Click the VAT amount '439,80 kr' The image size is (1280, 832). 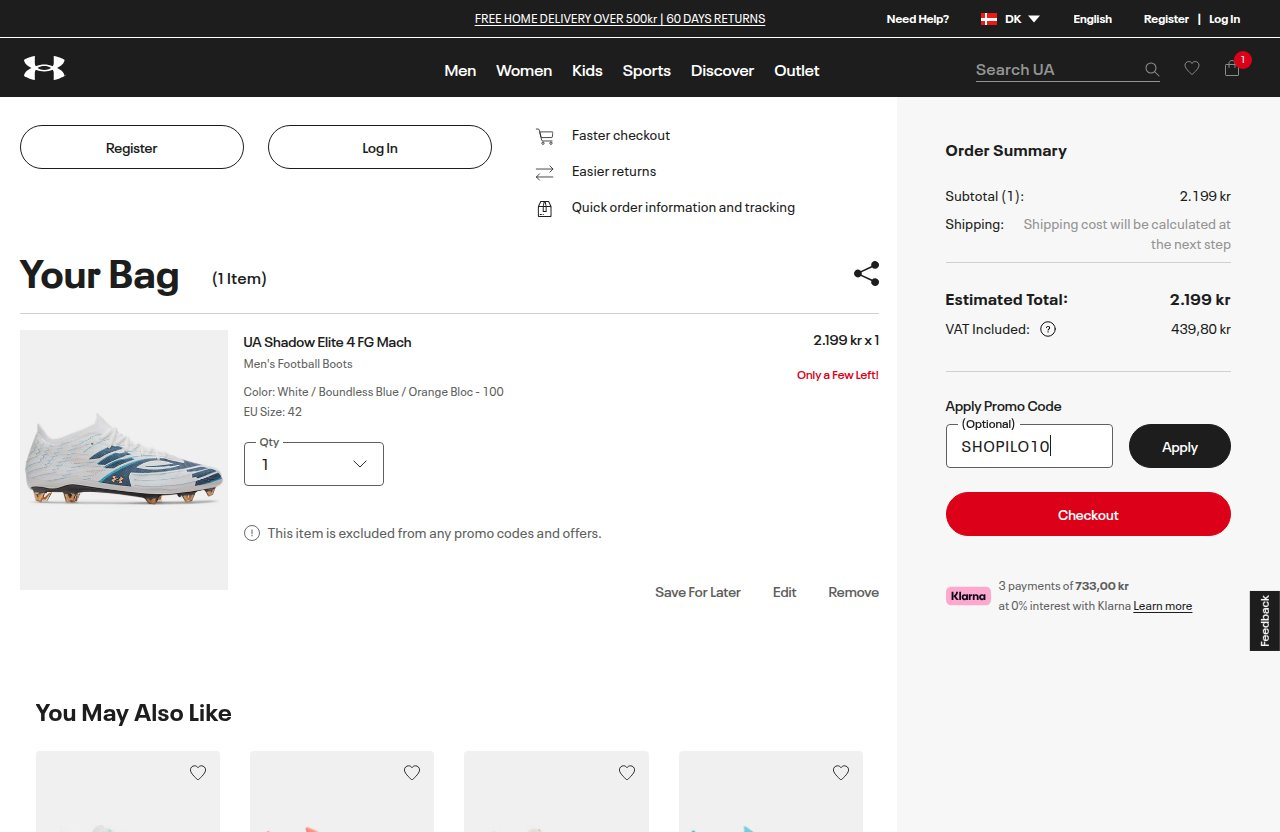(x=1201, y=329)
